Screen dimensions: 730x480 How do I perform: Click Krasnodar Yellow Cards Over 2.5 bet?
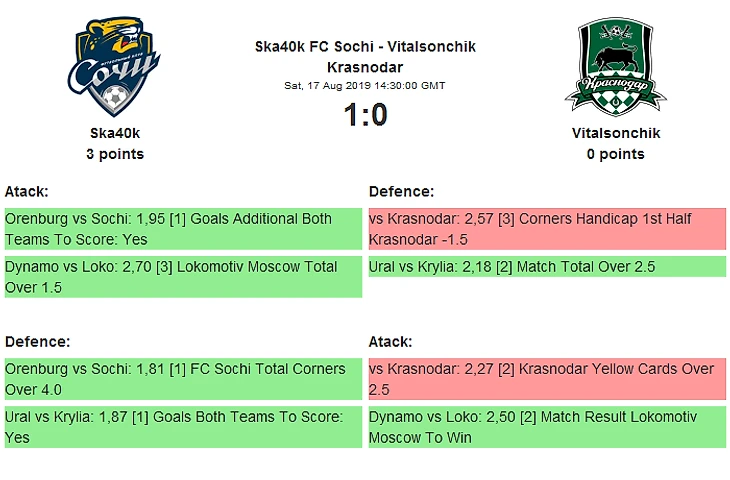pos(547,379)
